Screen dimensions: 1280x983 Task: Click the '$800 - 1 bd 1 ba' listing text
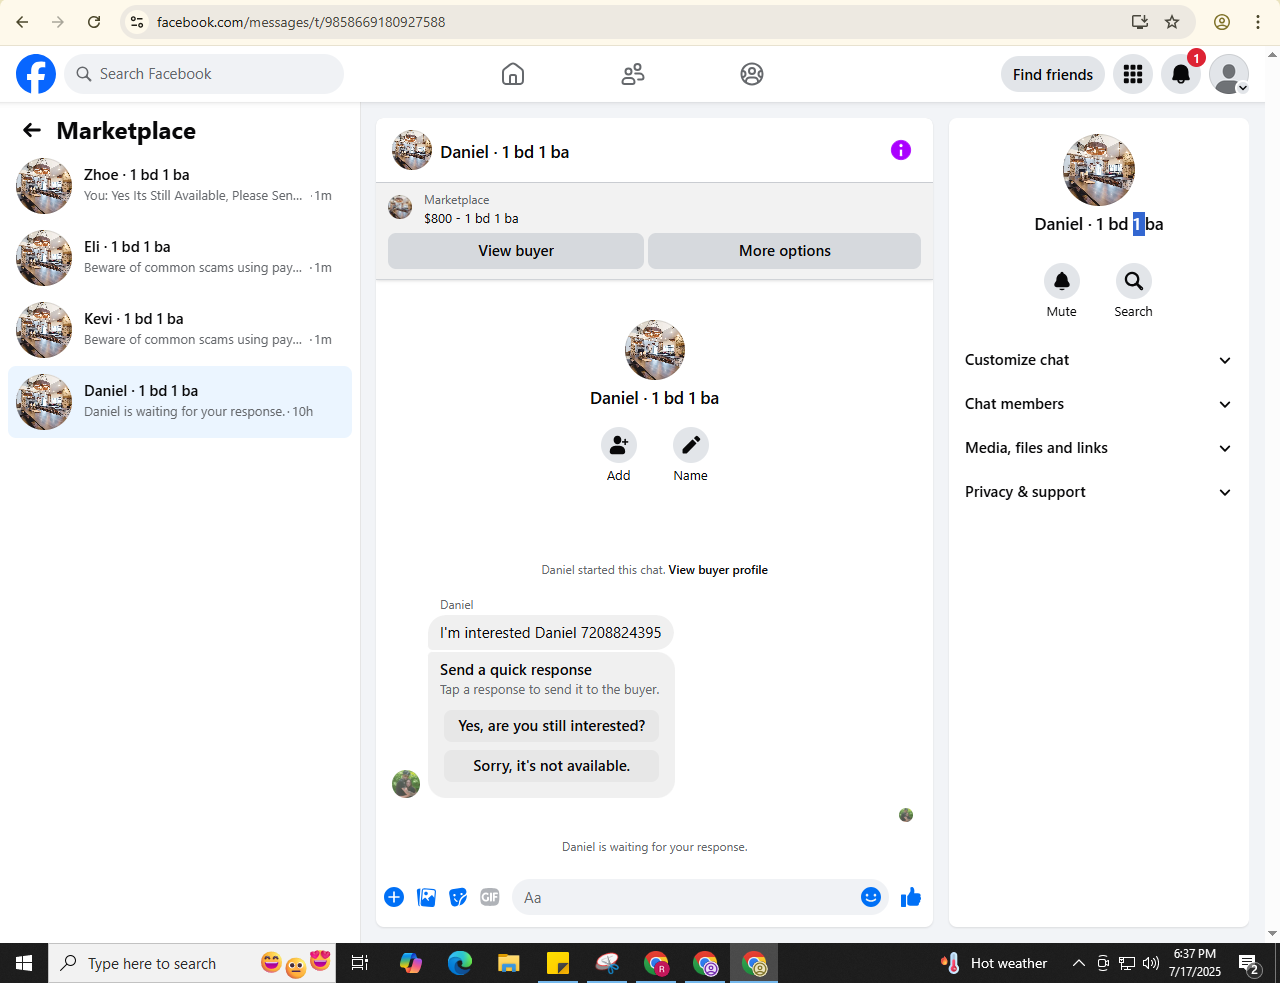point(471,218)
